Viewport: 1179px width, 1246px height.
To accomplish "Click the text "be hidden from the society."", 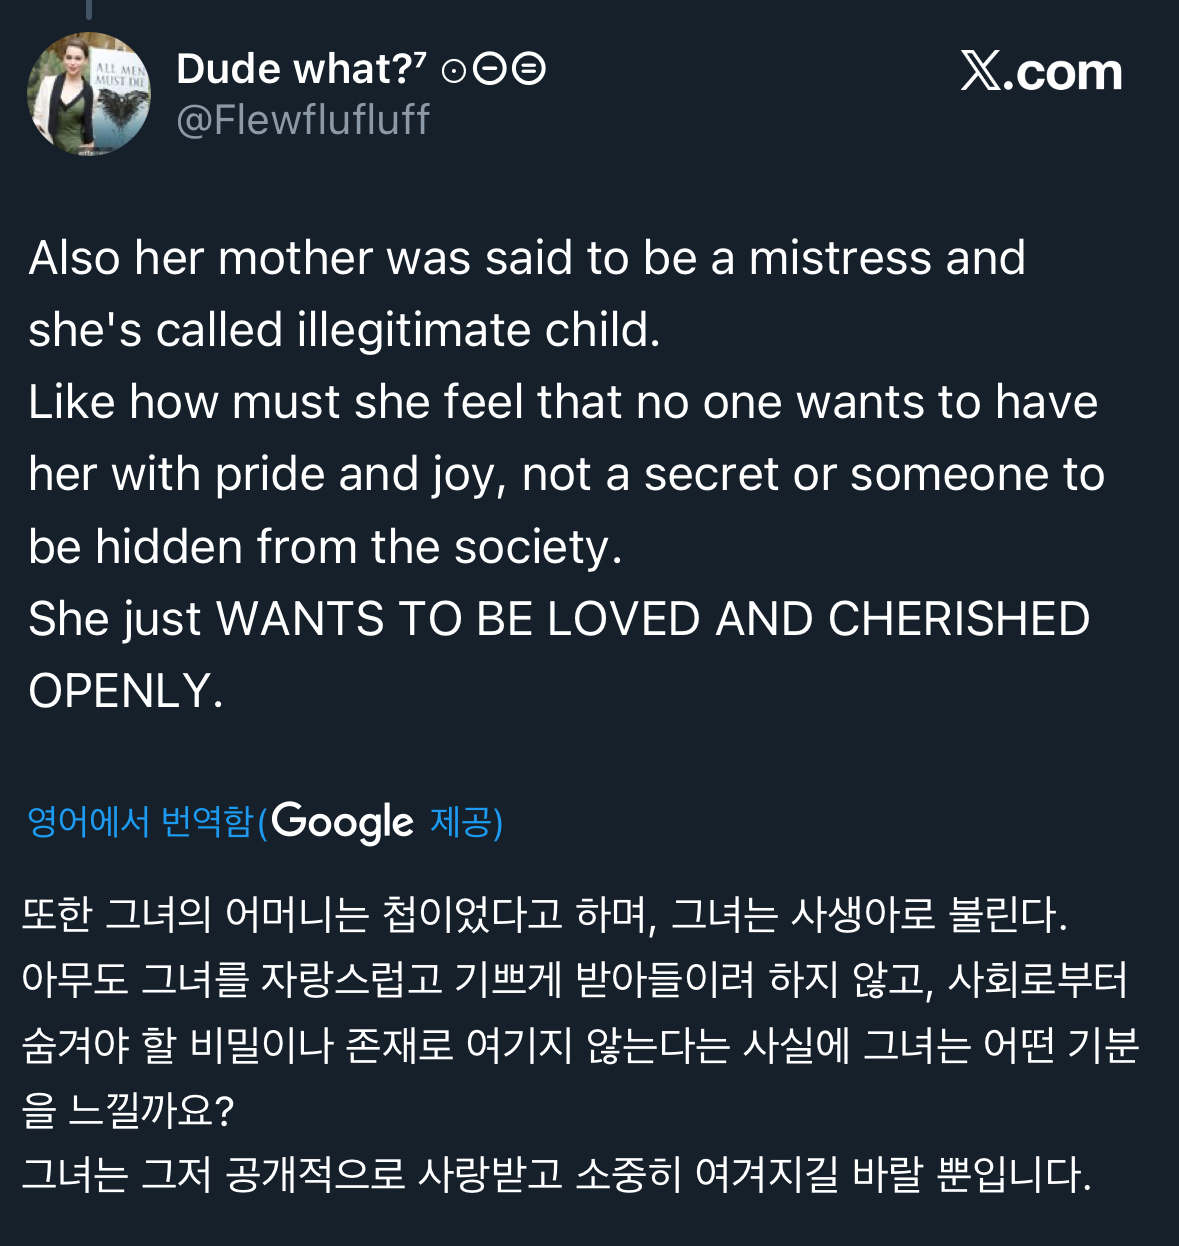I will click(325, 547).
